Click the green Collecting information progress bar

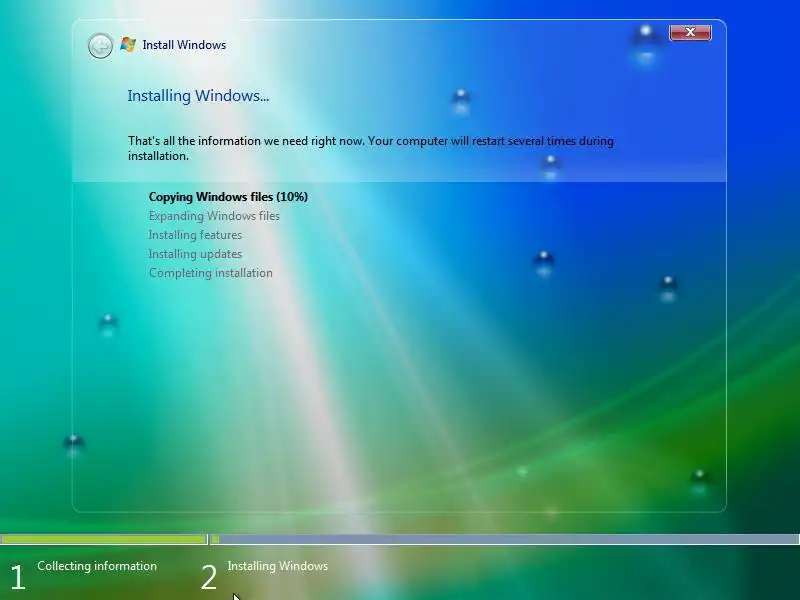click(104, 539)
